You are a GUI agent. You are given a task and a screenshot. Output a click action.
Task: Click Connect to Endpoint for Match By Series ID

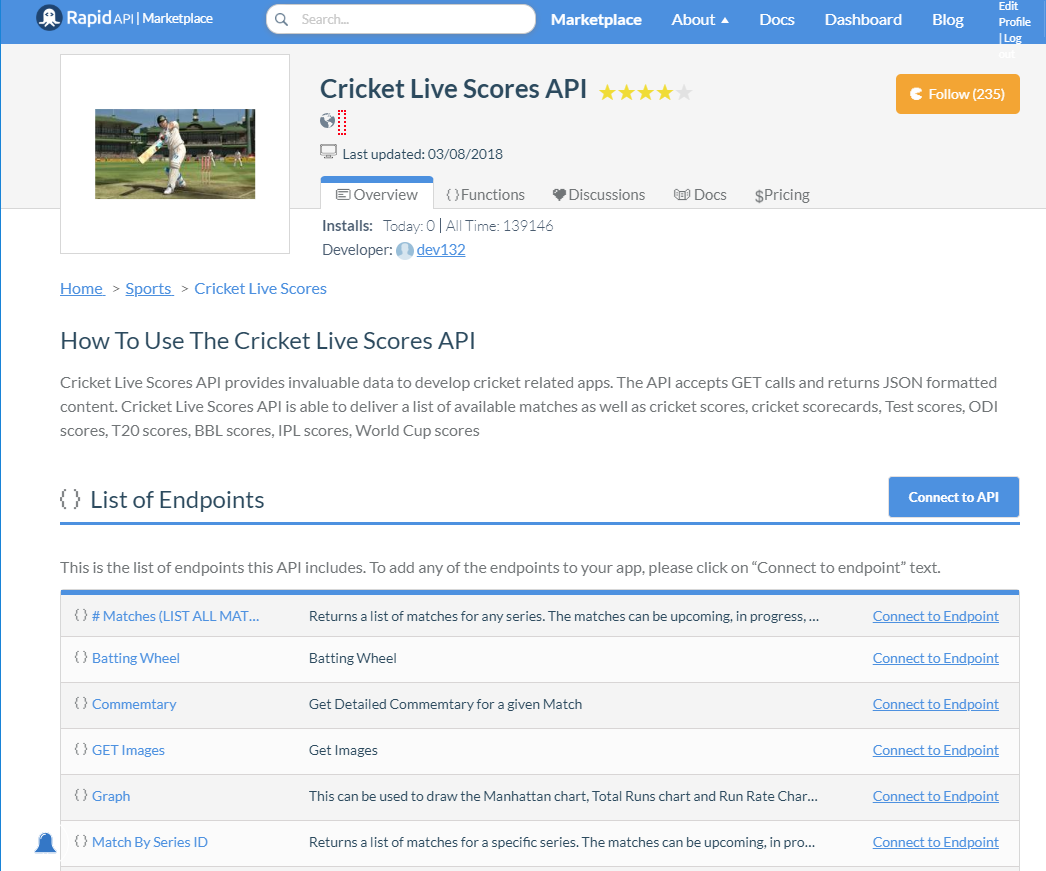pyautogui.click(x=935, y=842)
